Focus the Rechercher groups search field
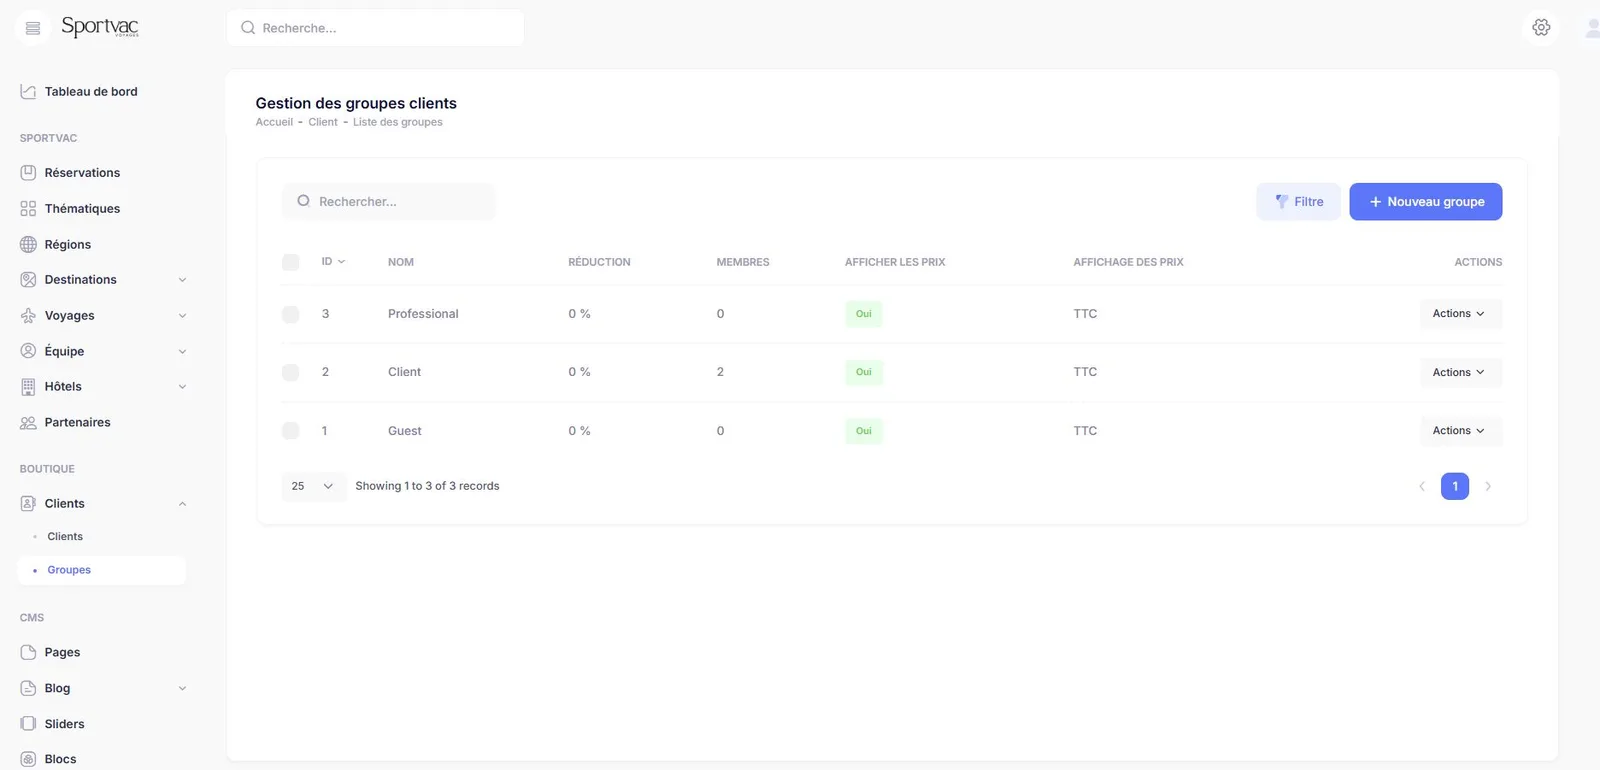The width and height of the screenshot is (1600, 770). (x=389, y=202)
